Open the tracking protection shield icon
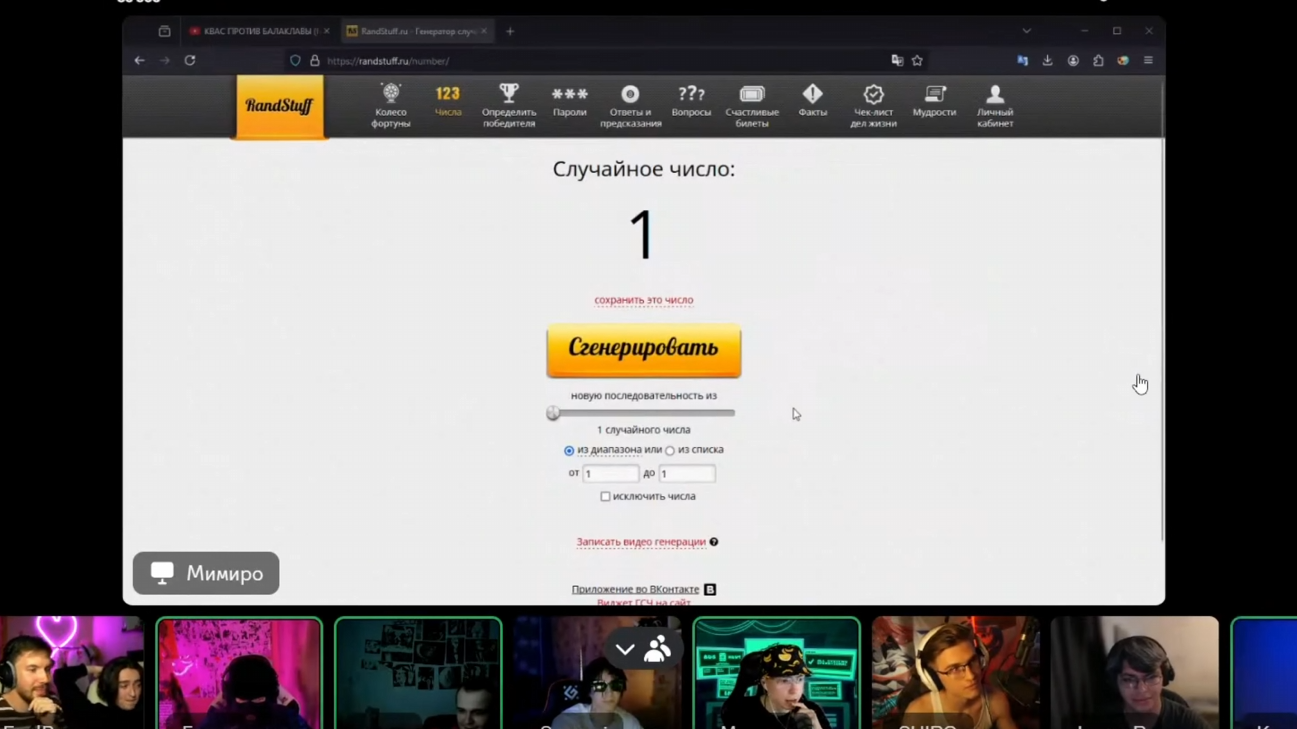The height and width of the screenshot is (729, 1297). tap(295, 61)
